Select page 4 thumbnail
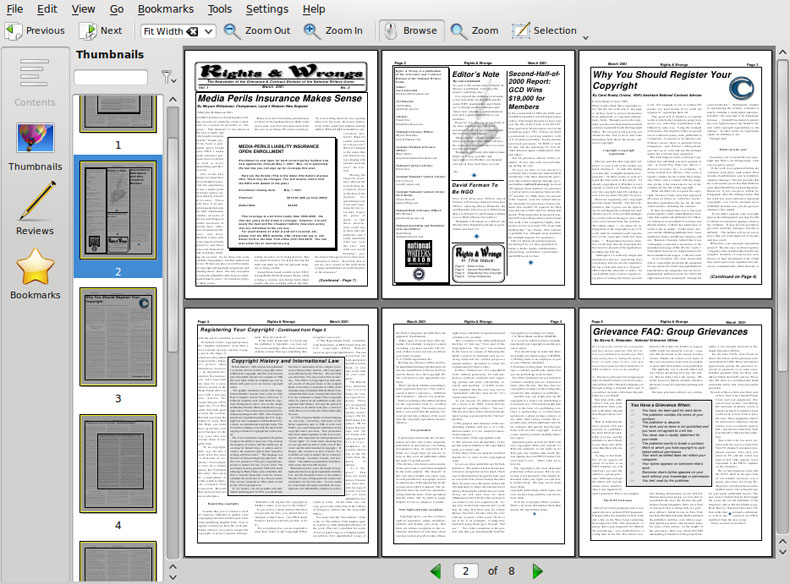 118,464
